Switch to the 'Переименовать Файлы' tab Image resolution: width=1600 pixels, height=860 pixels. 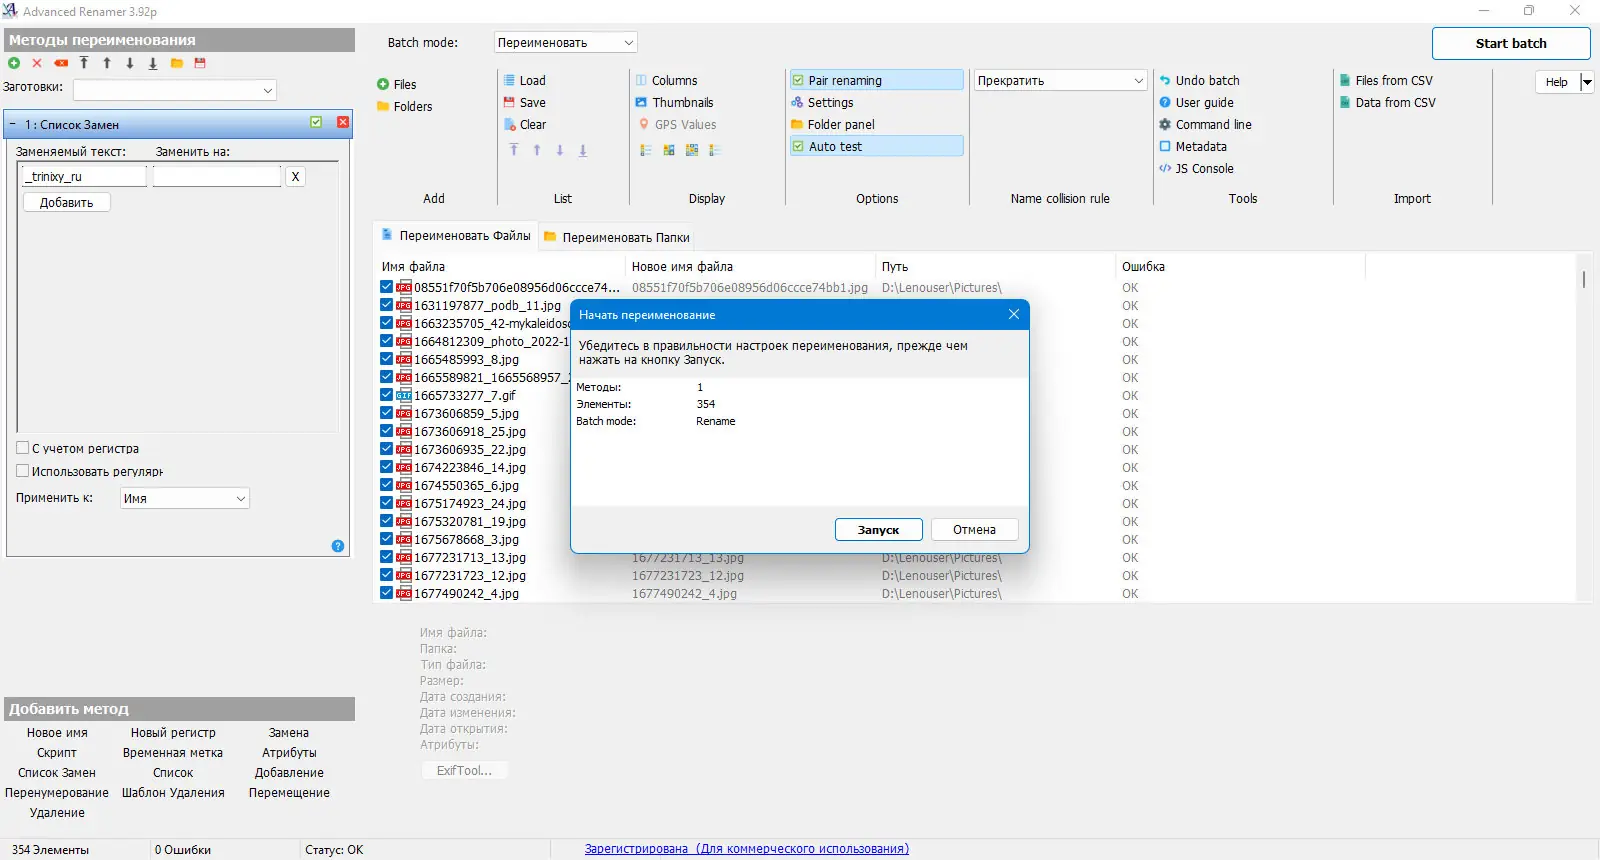tap(456, 236)
